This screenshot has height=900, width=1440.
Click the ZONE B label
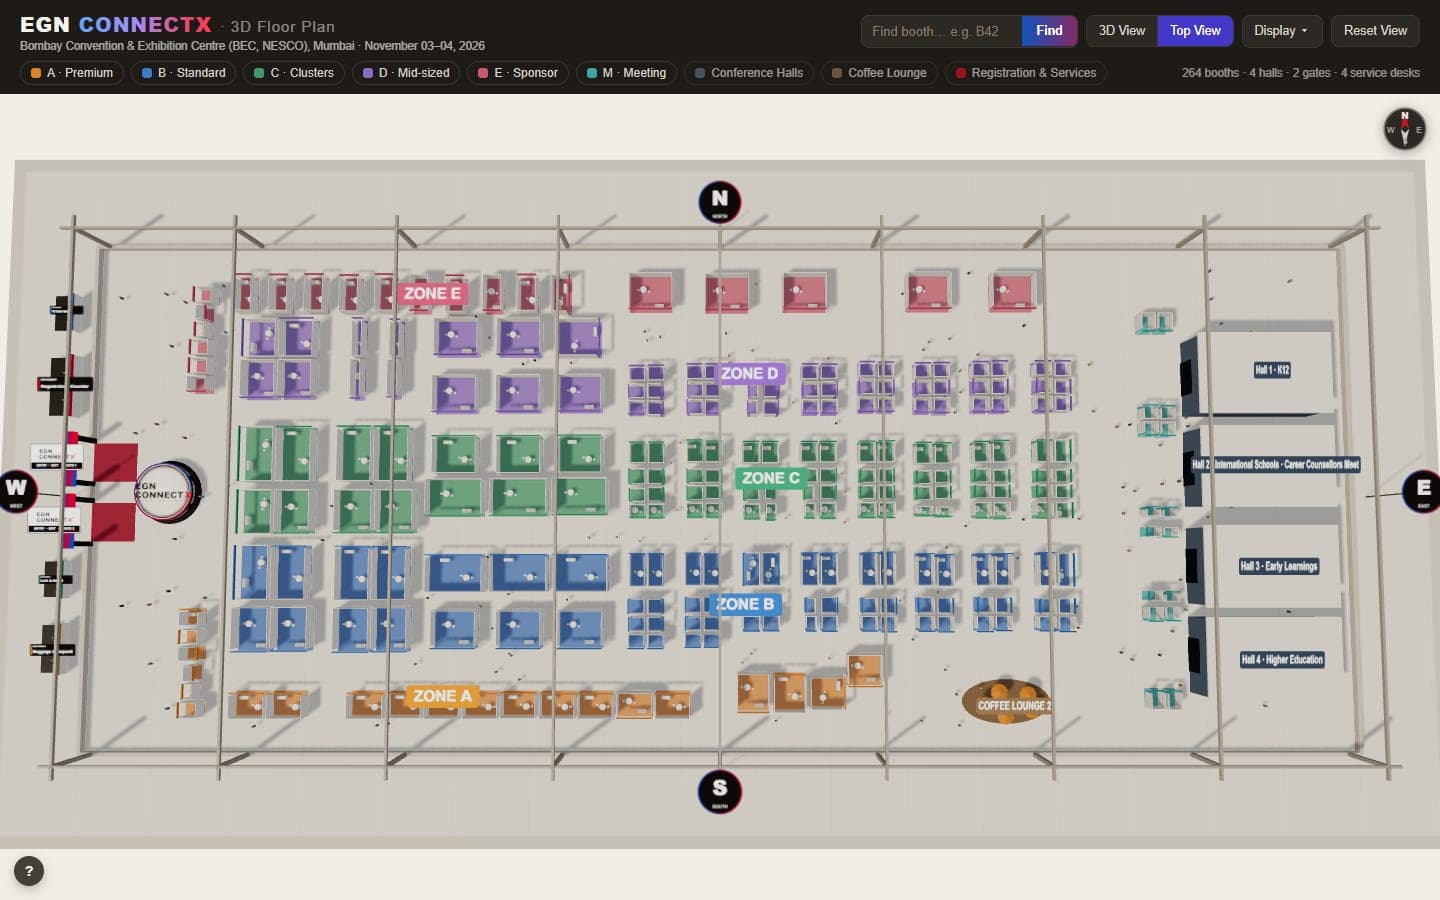point(745,604)
